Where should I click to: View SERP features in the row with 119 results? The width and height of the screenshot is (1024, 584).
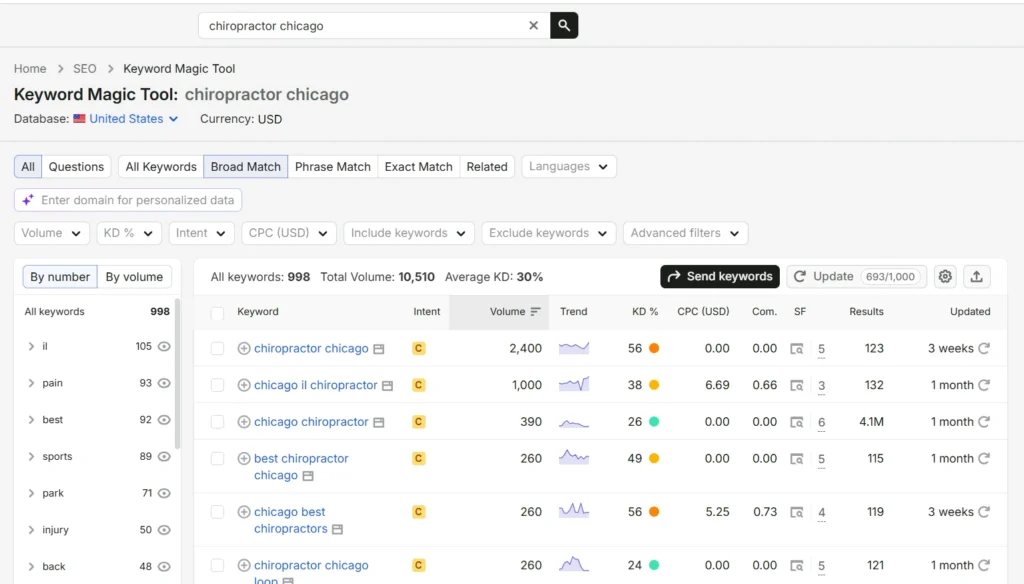pyautogui.click(x=797, y=512)
